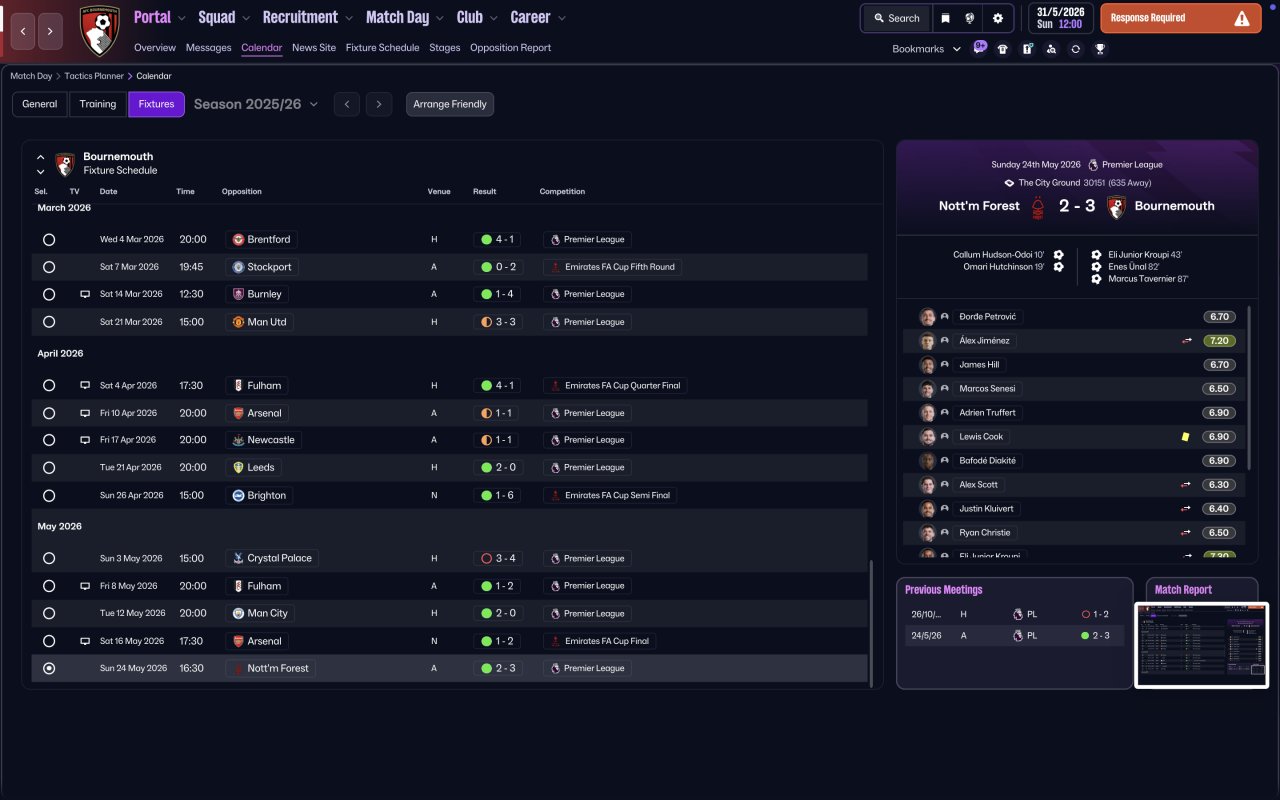Viewport: 1280px width, 800px height.
Task: Click the Search button
Action: pyautogui.click(x=895, y=18)
